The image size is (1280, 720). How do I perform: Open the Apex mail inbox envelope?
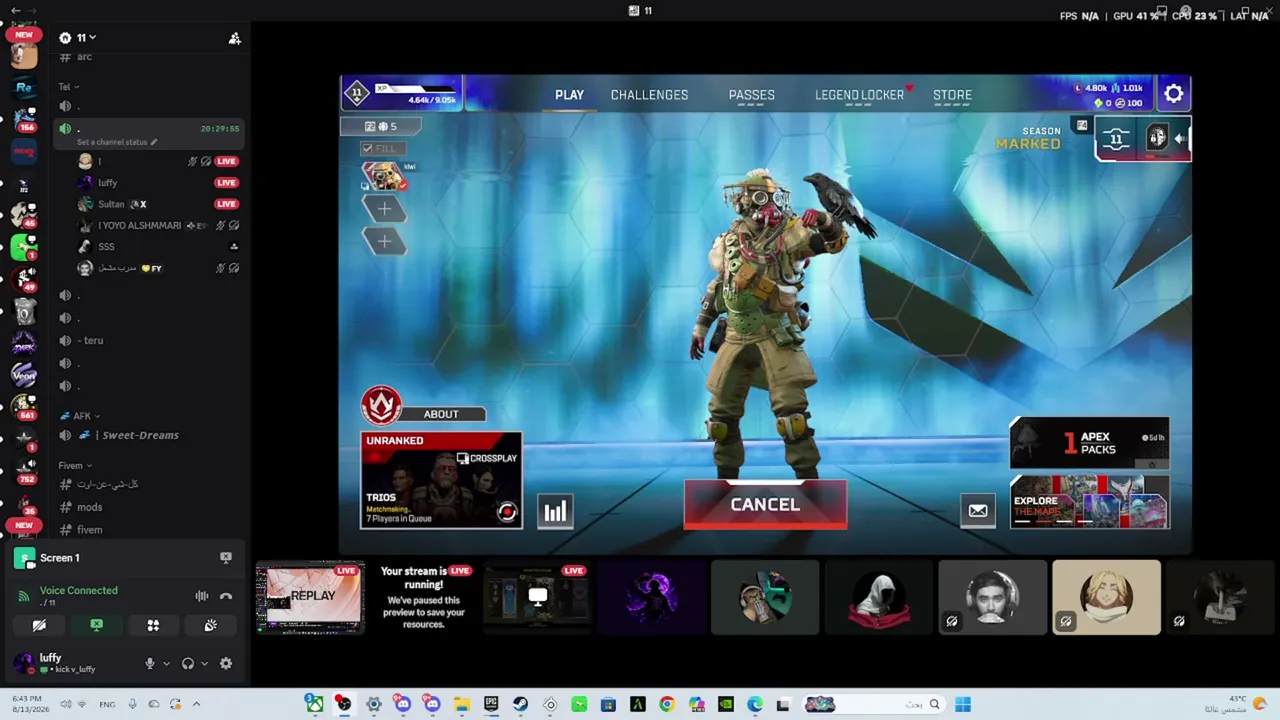978,511
